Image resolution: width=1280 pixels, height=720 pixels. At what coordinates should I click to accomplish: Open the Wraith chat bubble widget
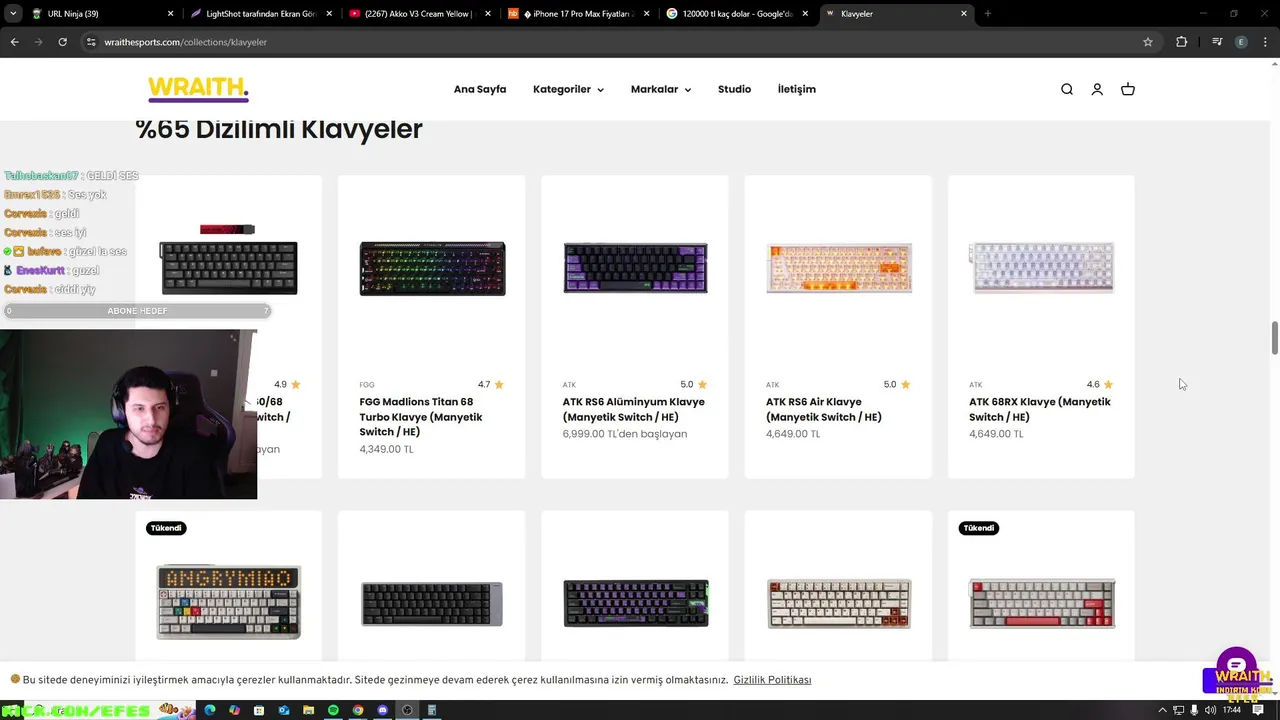pos(1237,665)
